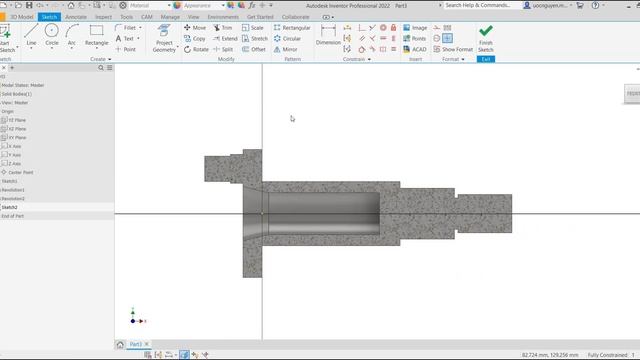Insert an ACAD file
Screen dimensions: 640x360
415,49
